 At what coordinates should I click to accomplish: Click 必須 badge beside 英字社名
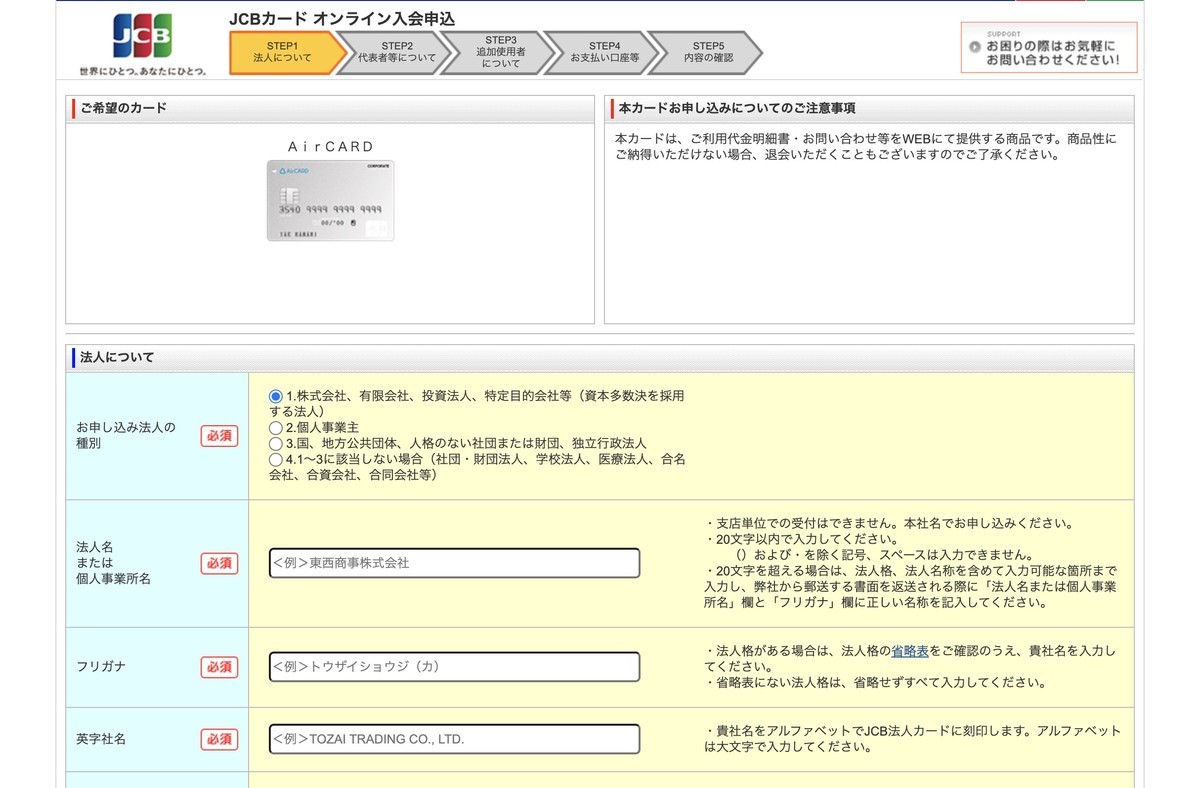point(219,739)
